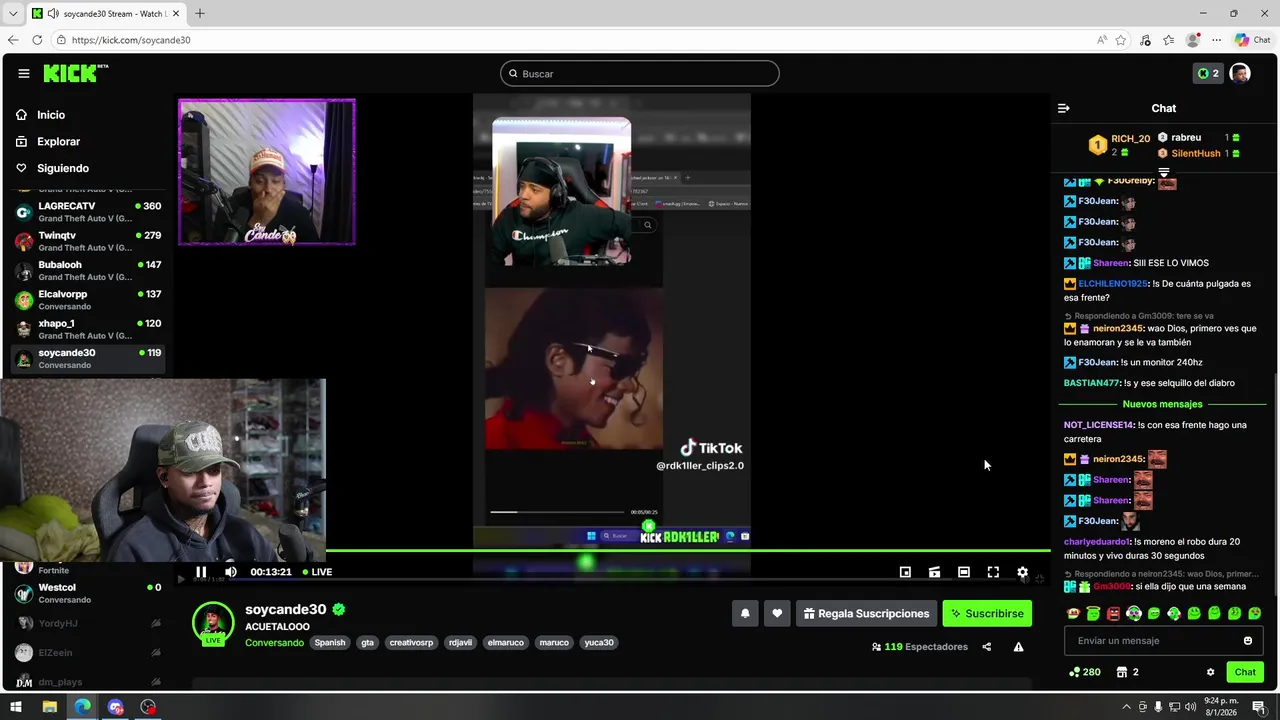The image size is (1280, 720).
Task: Select the yuca30 tag
Action: (599, 643)
